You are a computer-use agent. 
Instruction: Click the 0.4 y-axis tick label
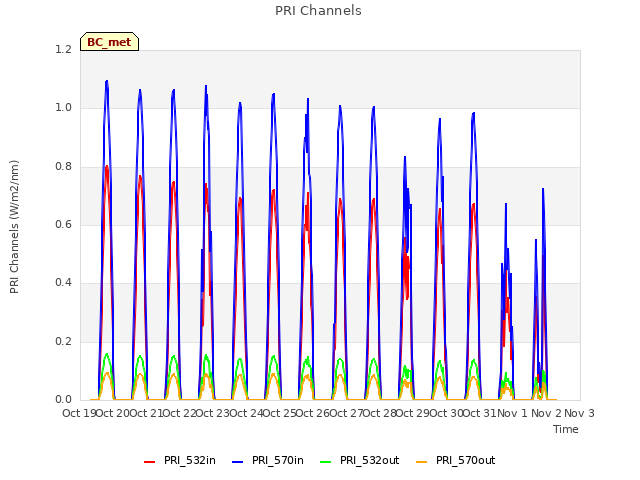(x=63, y=282)
